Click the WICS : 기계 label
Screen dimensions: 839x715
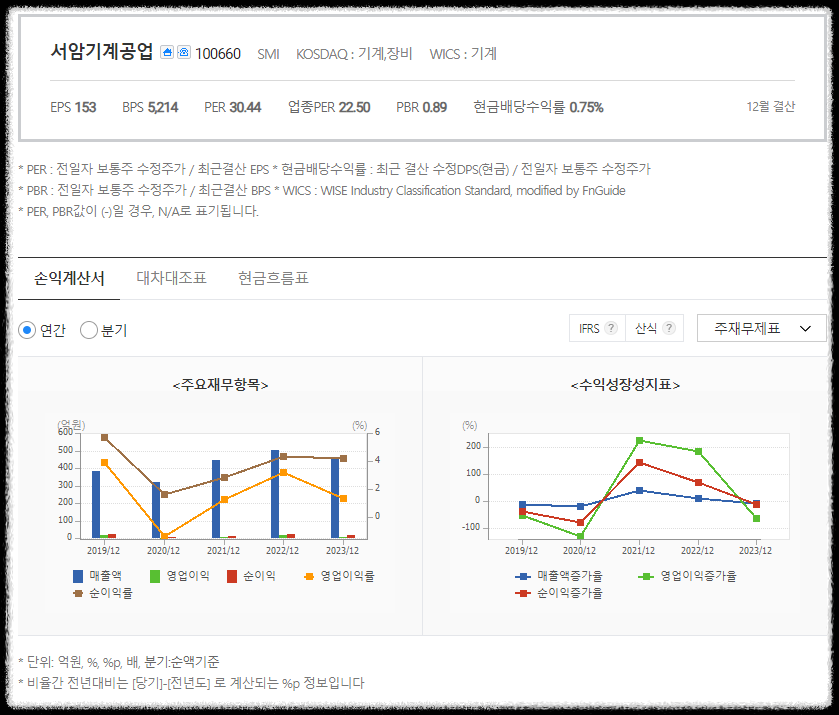(x=463, y=54)
